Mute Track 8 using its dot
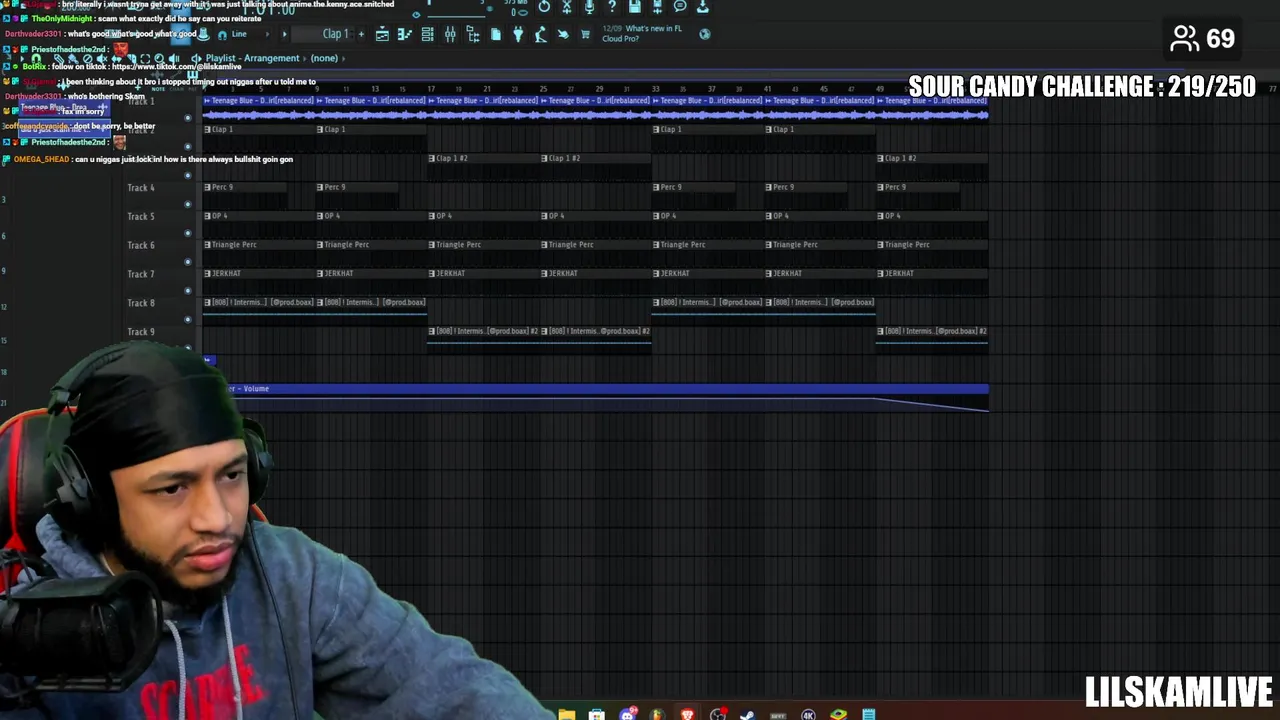This screenshot has height=720, width=1280. (187, 319)
